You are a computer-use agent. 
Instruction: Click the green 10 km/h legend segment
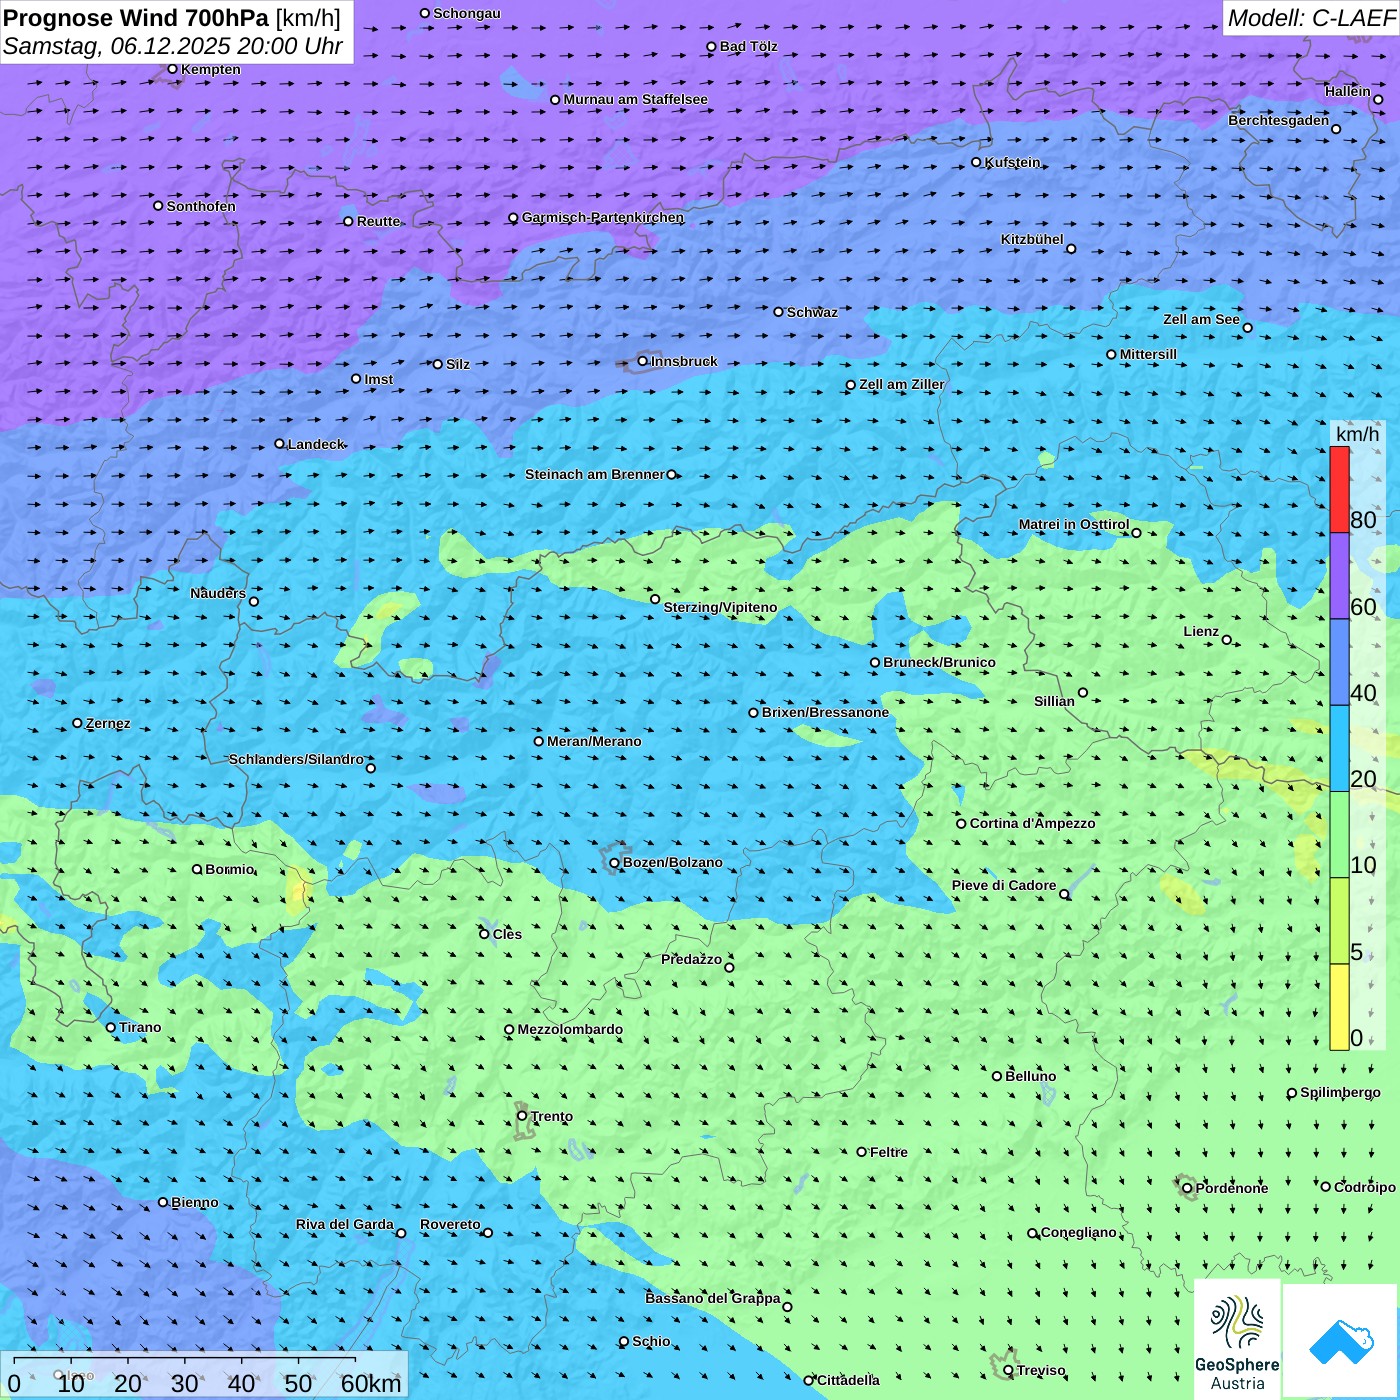(x=1339, y=835)
